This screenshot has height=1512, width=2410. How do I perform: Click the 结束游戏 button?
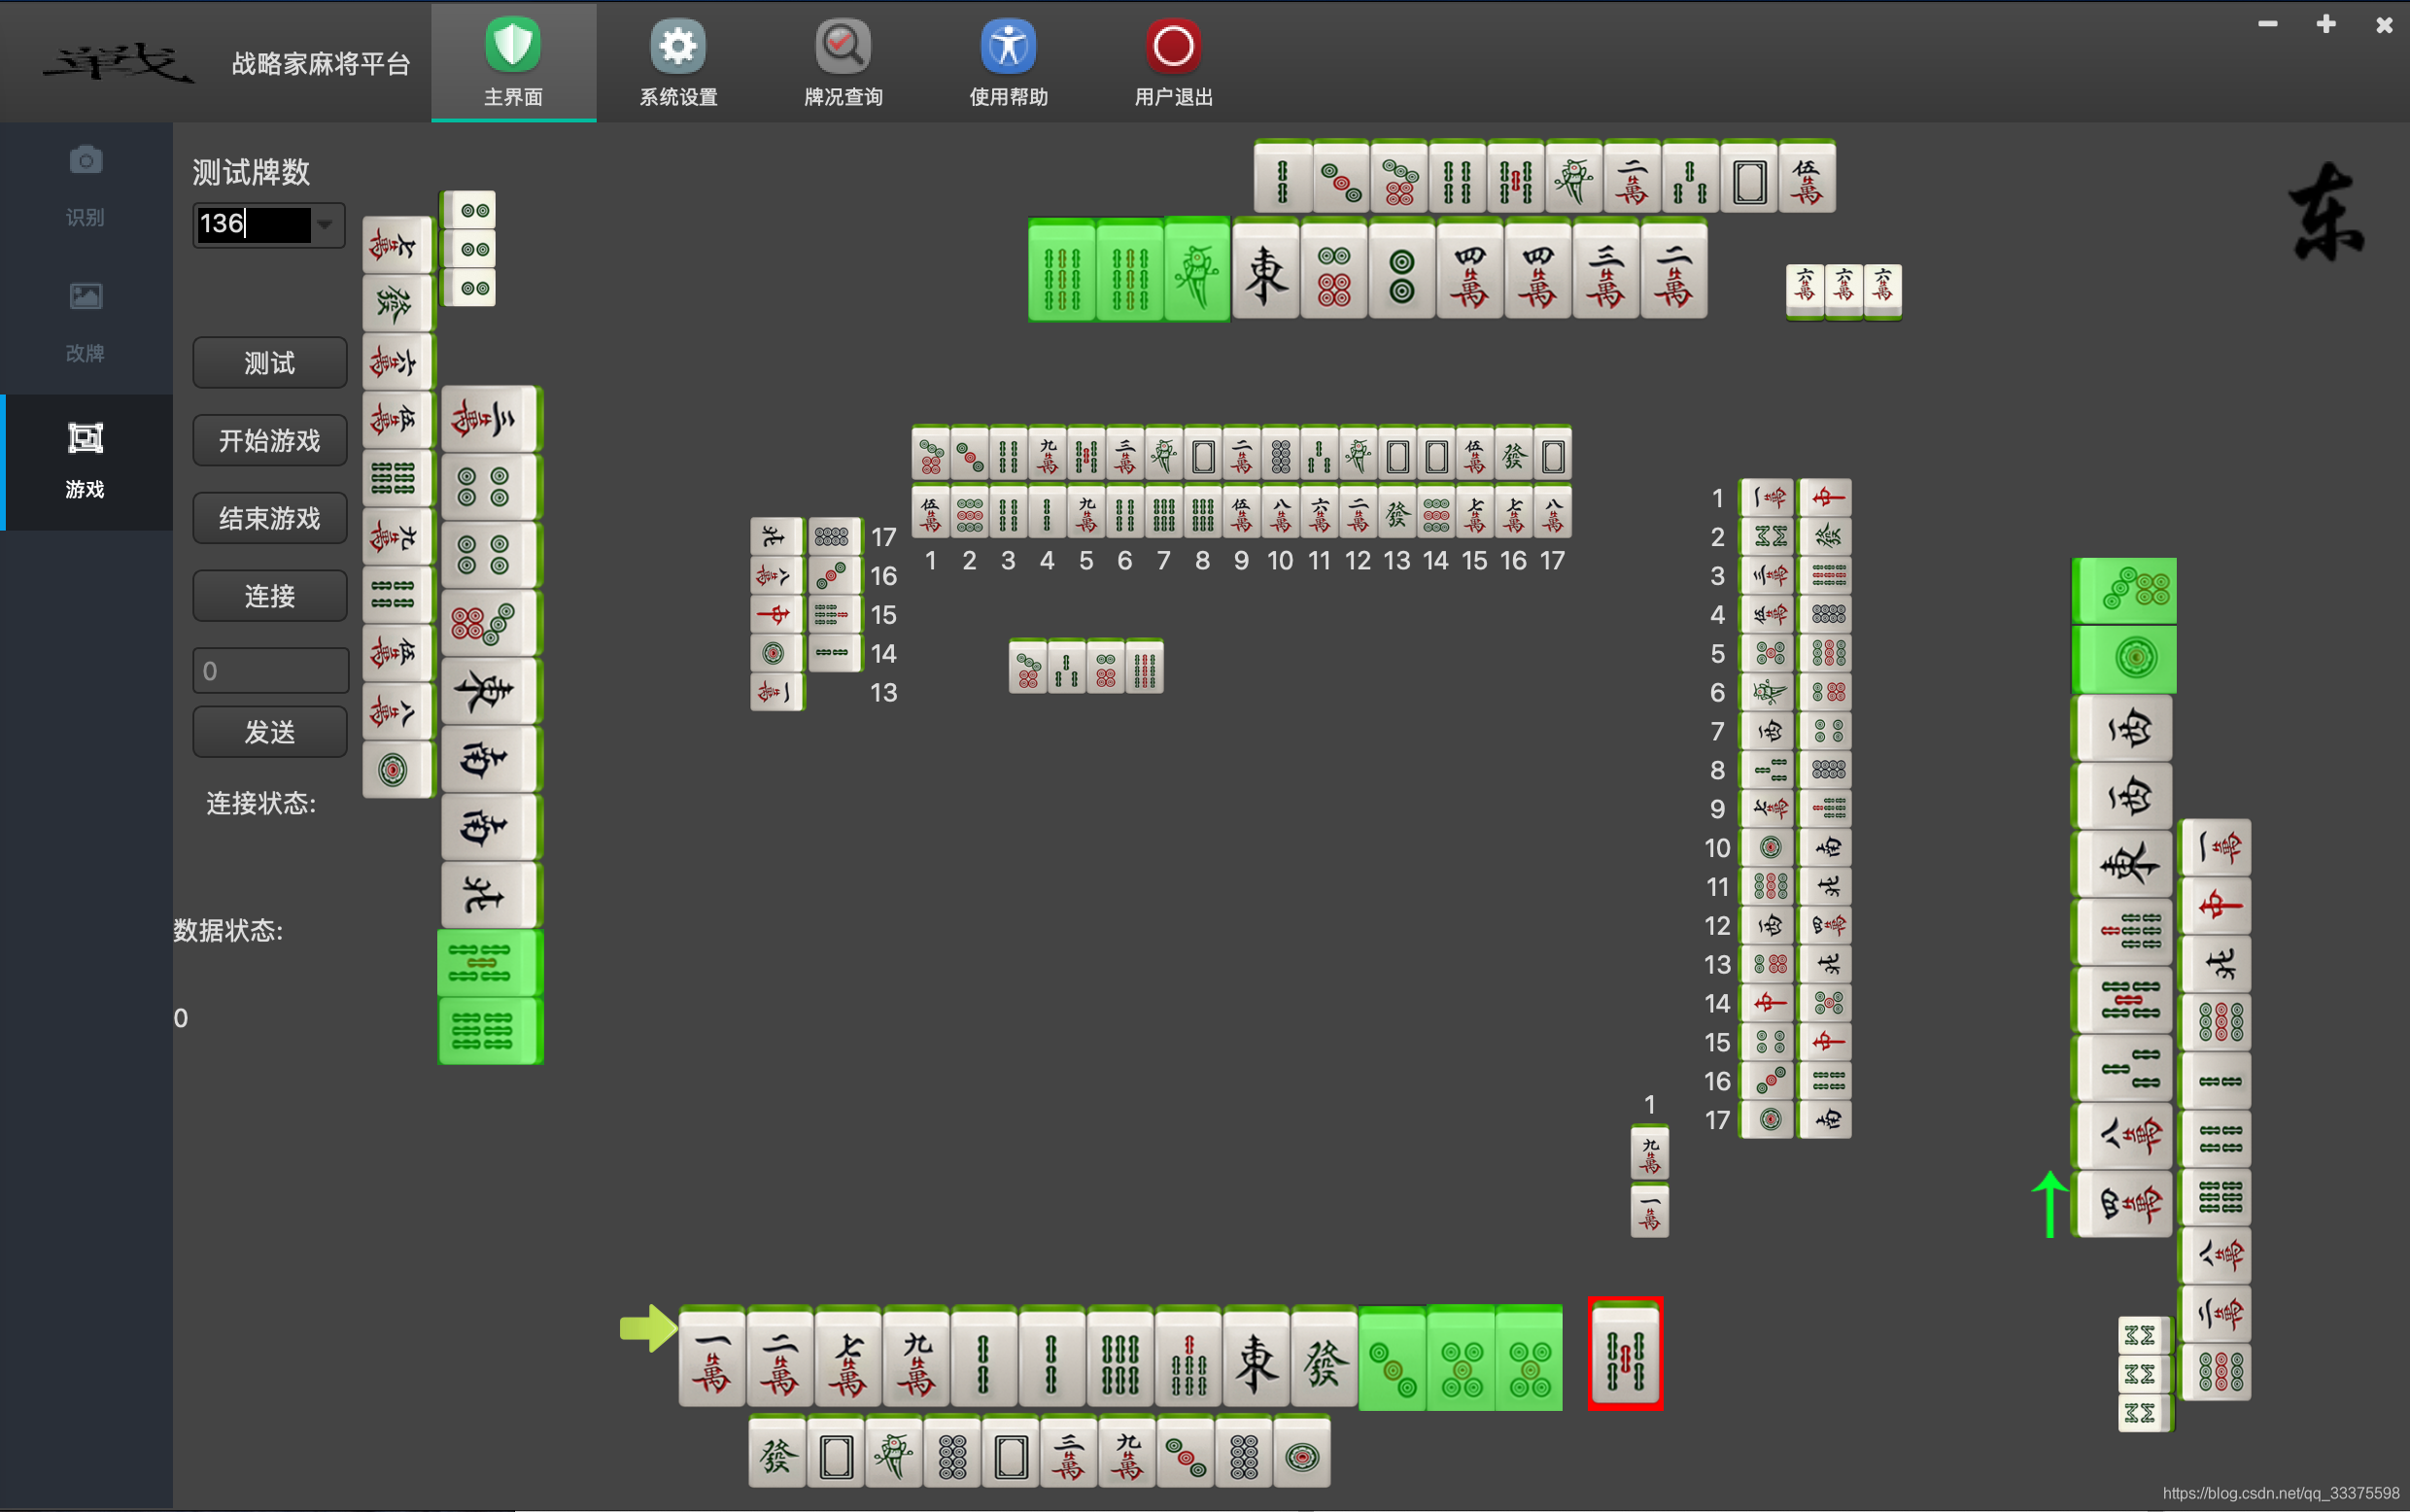(x=269, y=519)
